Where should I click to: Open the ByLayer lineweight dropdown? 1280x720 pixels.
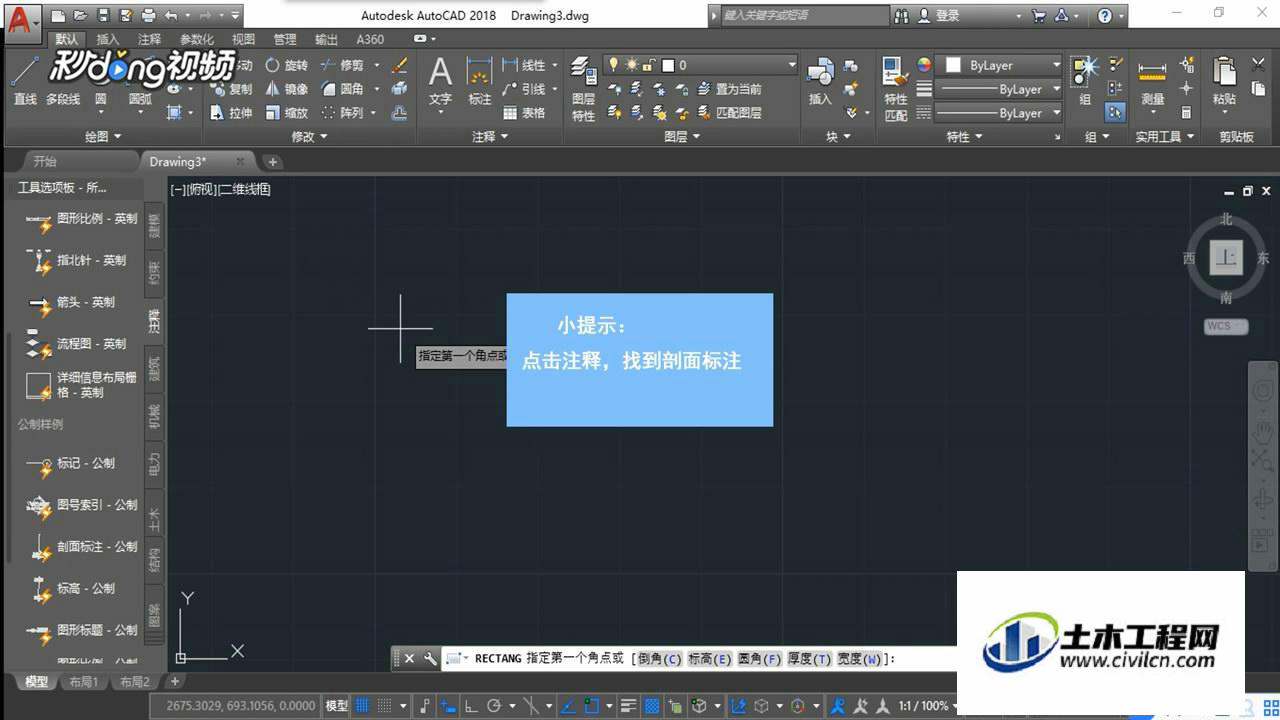1000,89
